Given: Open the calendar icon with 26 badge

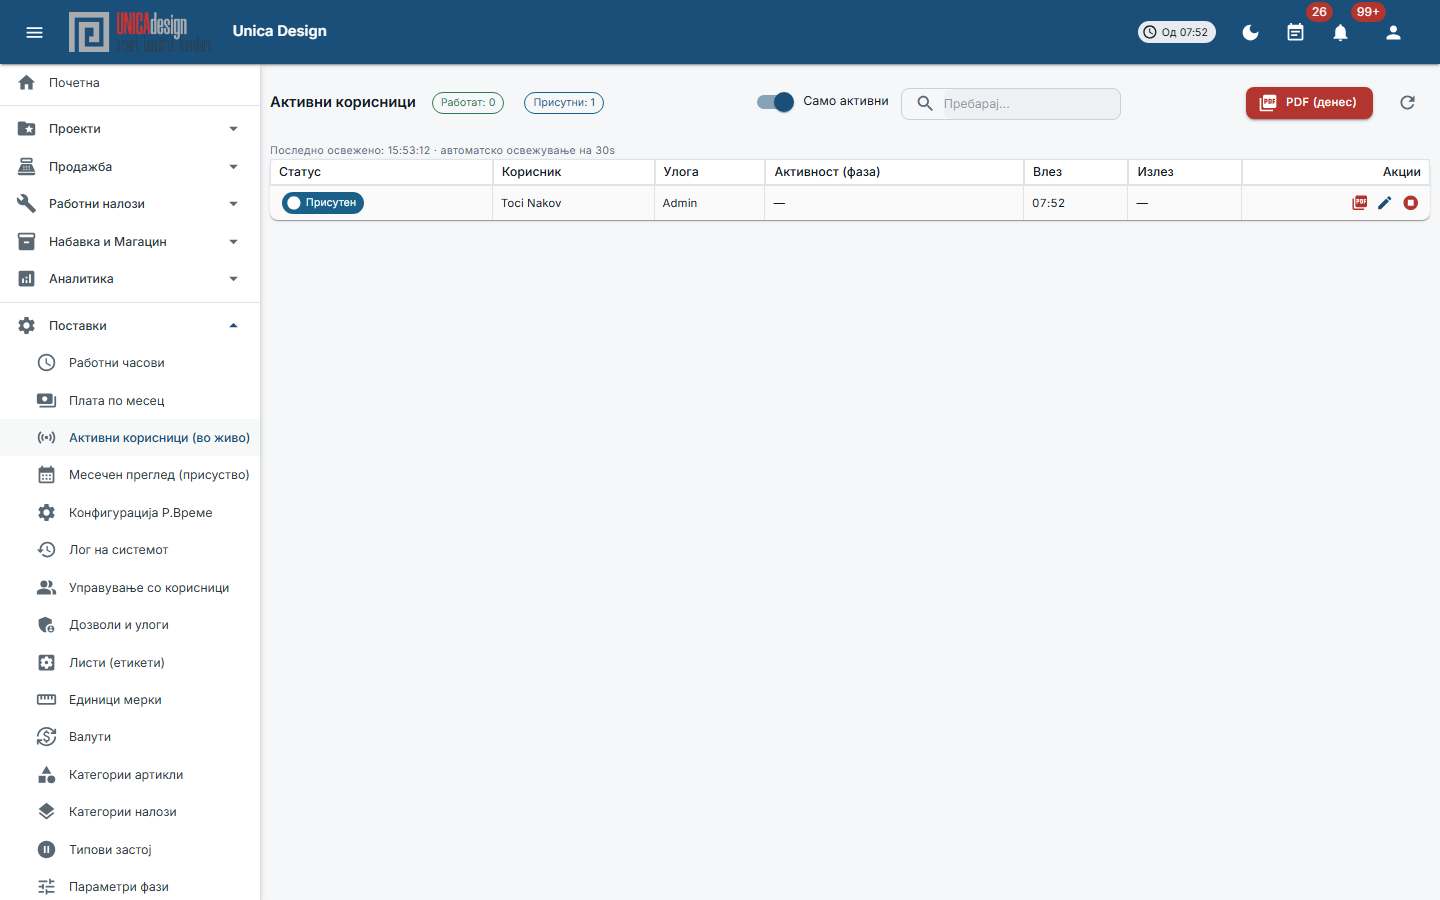Looking at the screenshot, I should pos(1295,32).
